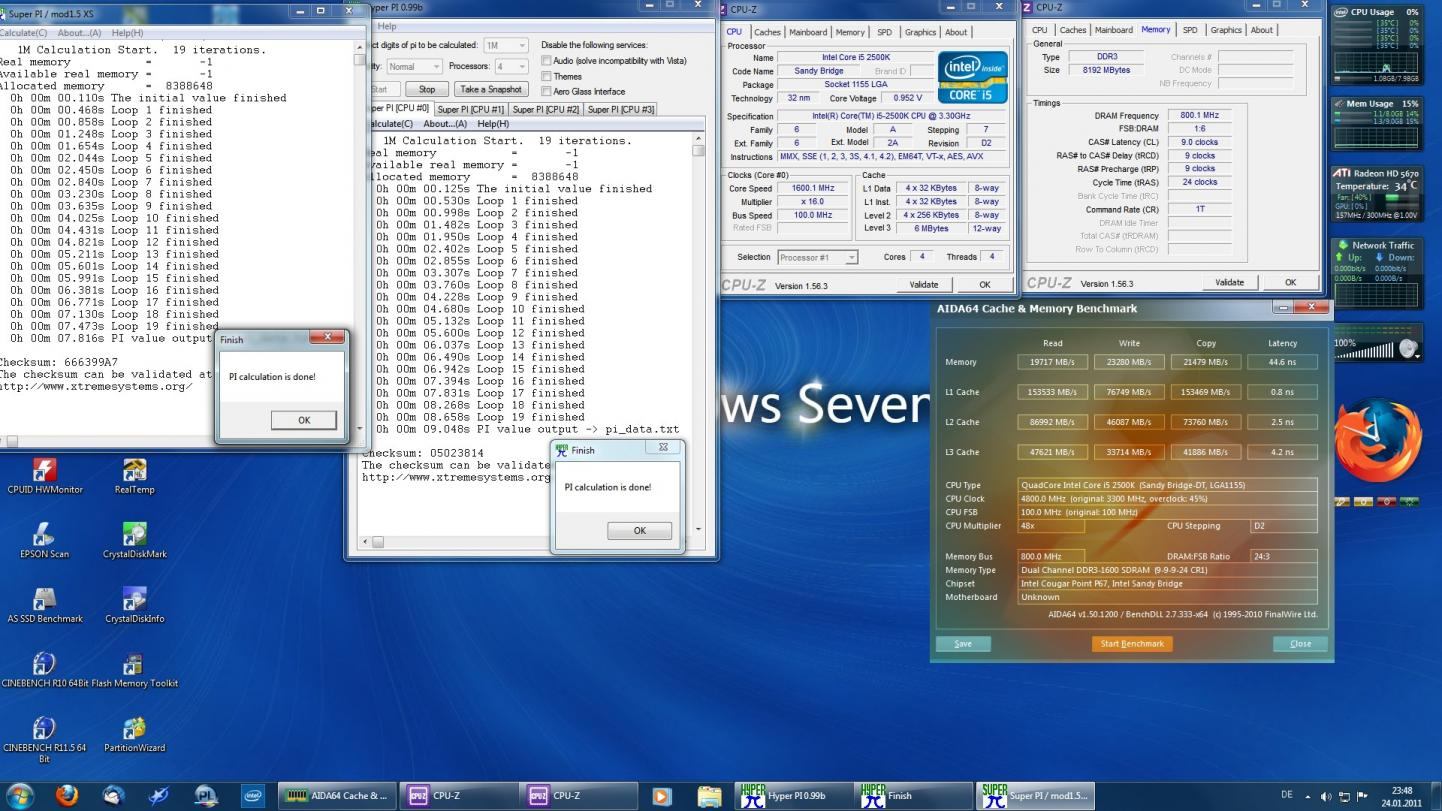Open CPUID HWMonitor desktop icon
The width and height of the screenshot is (1442, 811).
tap(45, 476)
